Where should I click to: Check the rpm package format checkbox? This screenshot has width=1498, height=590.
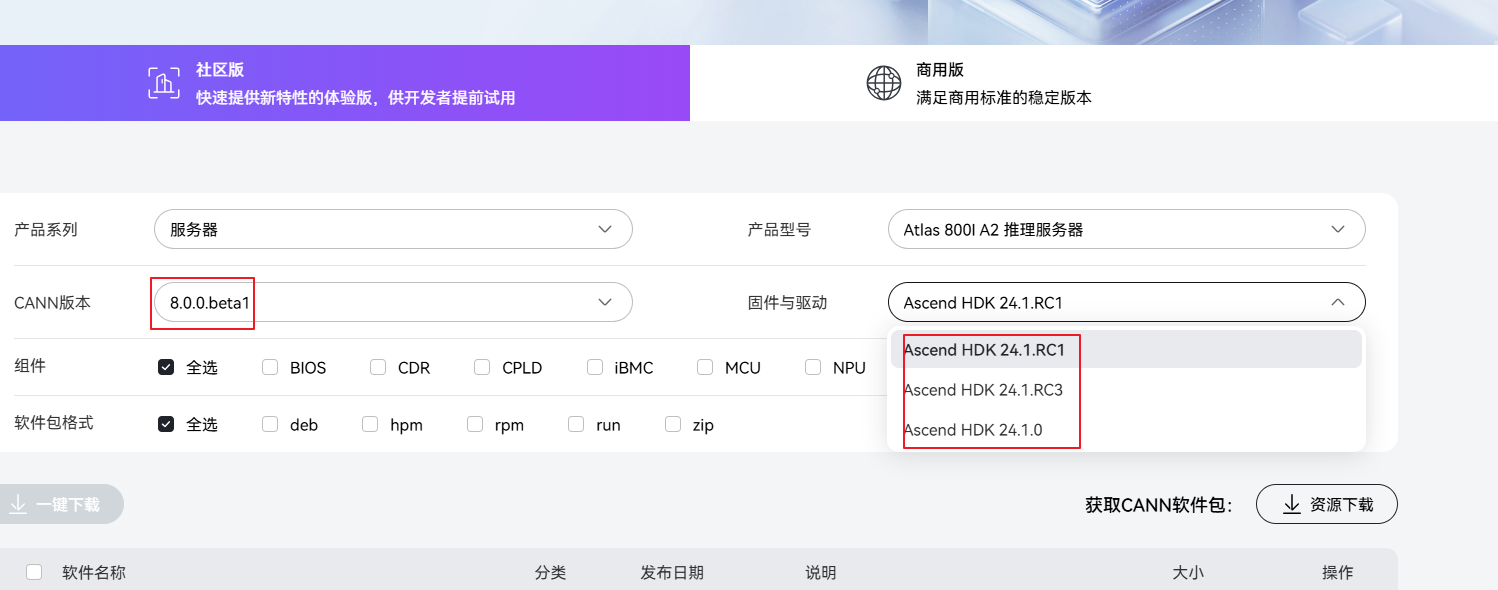[475, 424]
